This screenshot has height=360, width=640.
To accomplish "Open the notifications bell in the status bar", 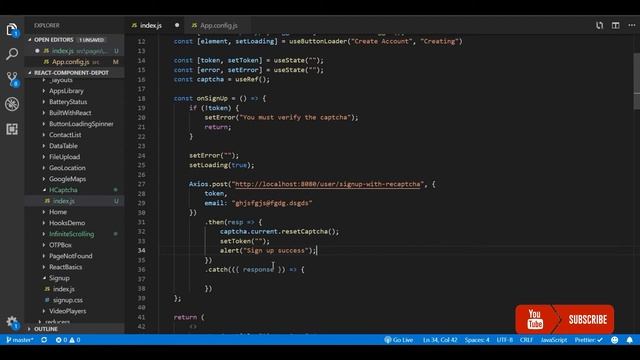I will pyautogui.click(x=629, y=340).
